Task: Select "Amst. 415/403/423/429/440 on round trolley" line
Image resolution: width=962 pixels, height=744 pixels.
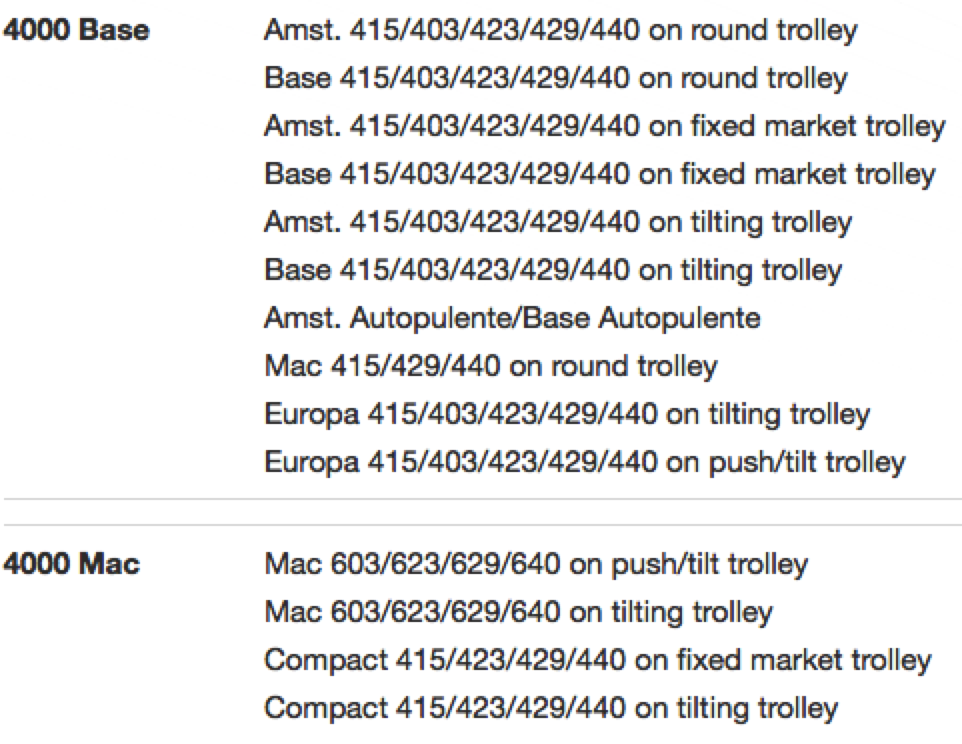Action: (x=560, y=31)
